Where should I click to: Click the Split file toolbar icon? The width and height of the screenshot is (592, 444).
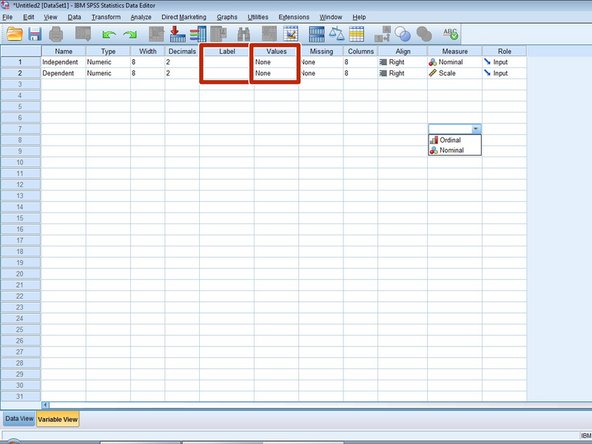pyautogui.click(x=316, y=34)
